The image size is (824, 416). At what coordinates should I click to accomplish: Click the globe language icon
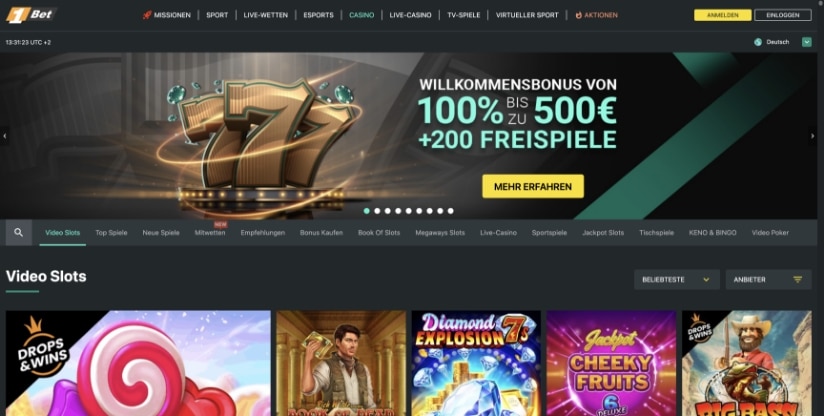click(x=758, y=42)
